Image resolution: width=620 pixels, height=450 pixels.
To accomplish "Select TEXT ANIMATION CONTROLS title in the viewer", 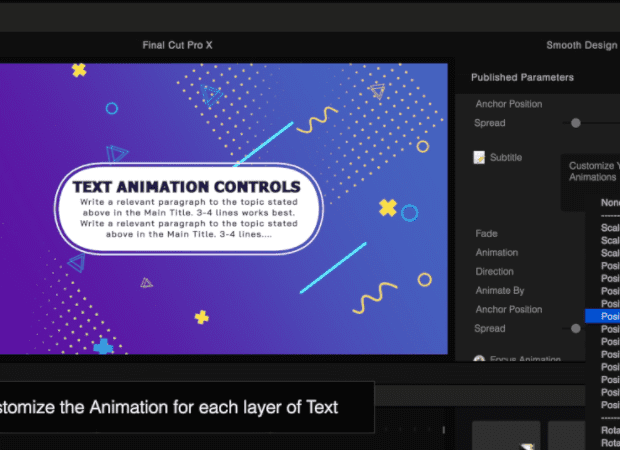I will [x=187, y=187].
